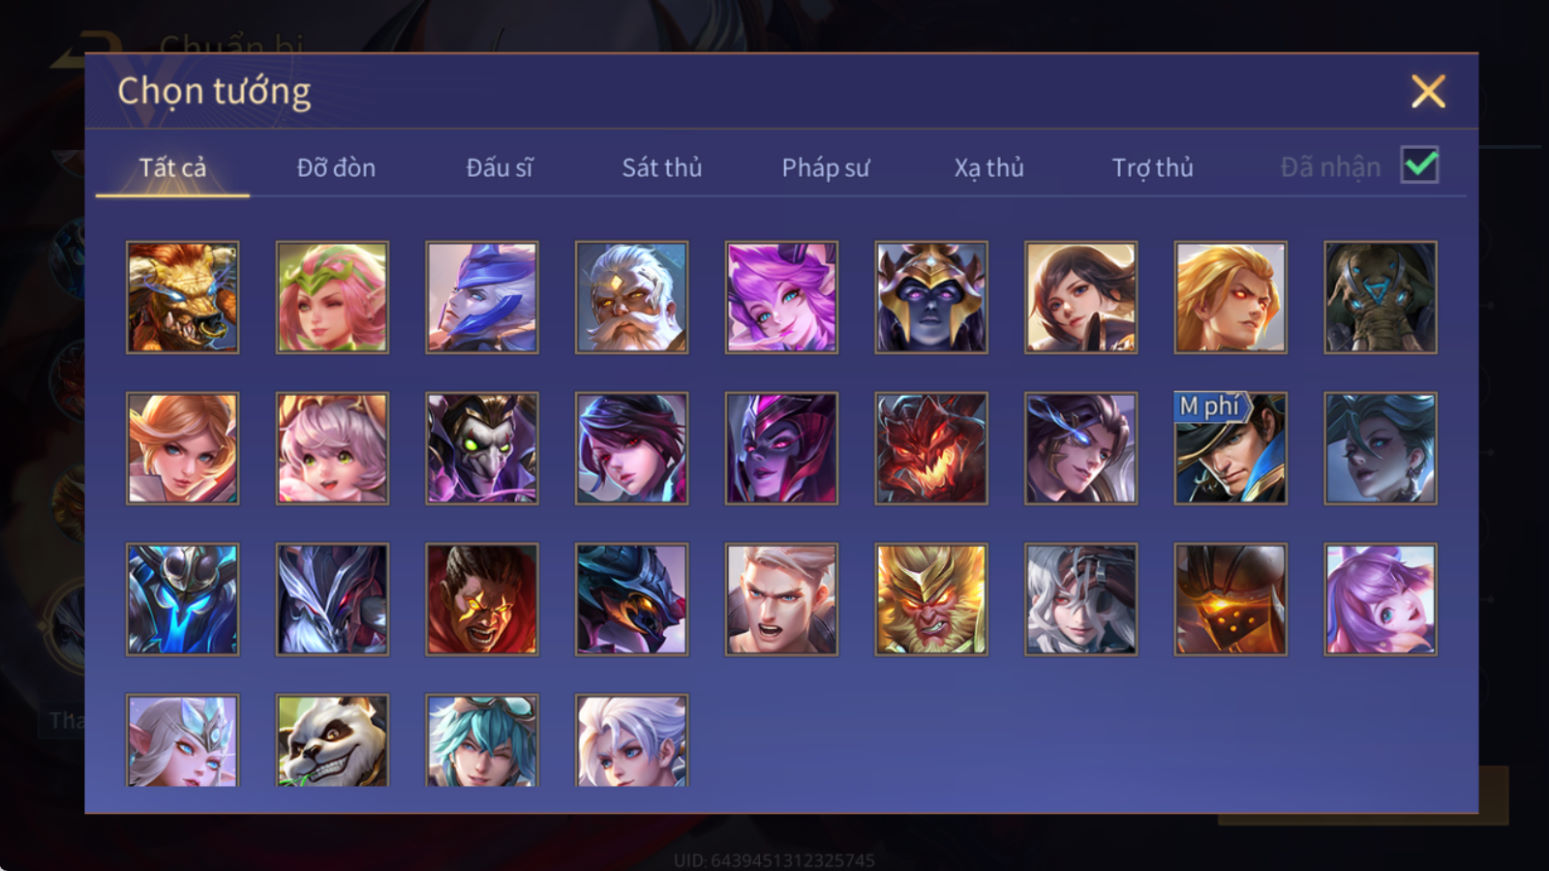1549x871 pixels.
Task: Pick the pink-haired girl with leaf crown
Action: click(x=332, y=297)
